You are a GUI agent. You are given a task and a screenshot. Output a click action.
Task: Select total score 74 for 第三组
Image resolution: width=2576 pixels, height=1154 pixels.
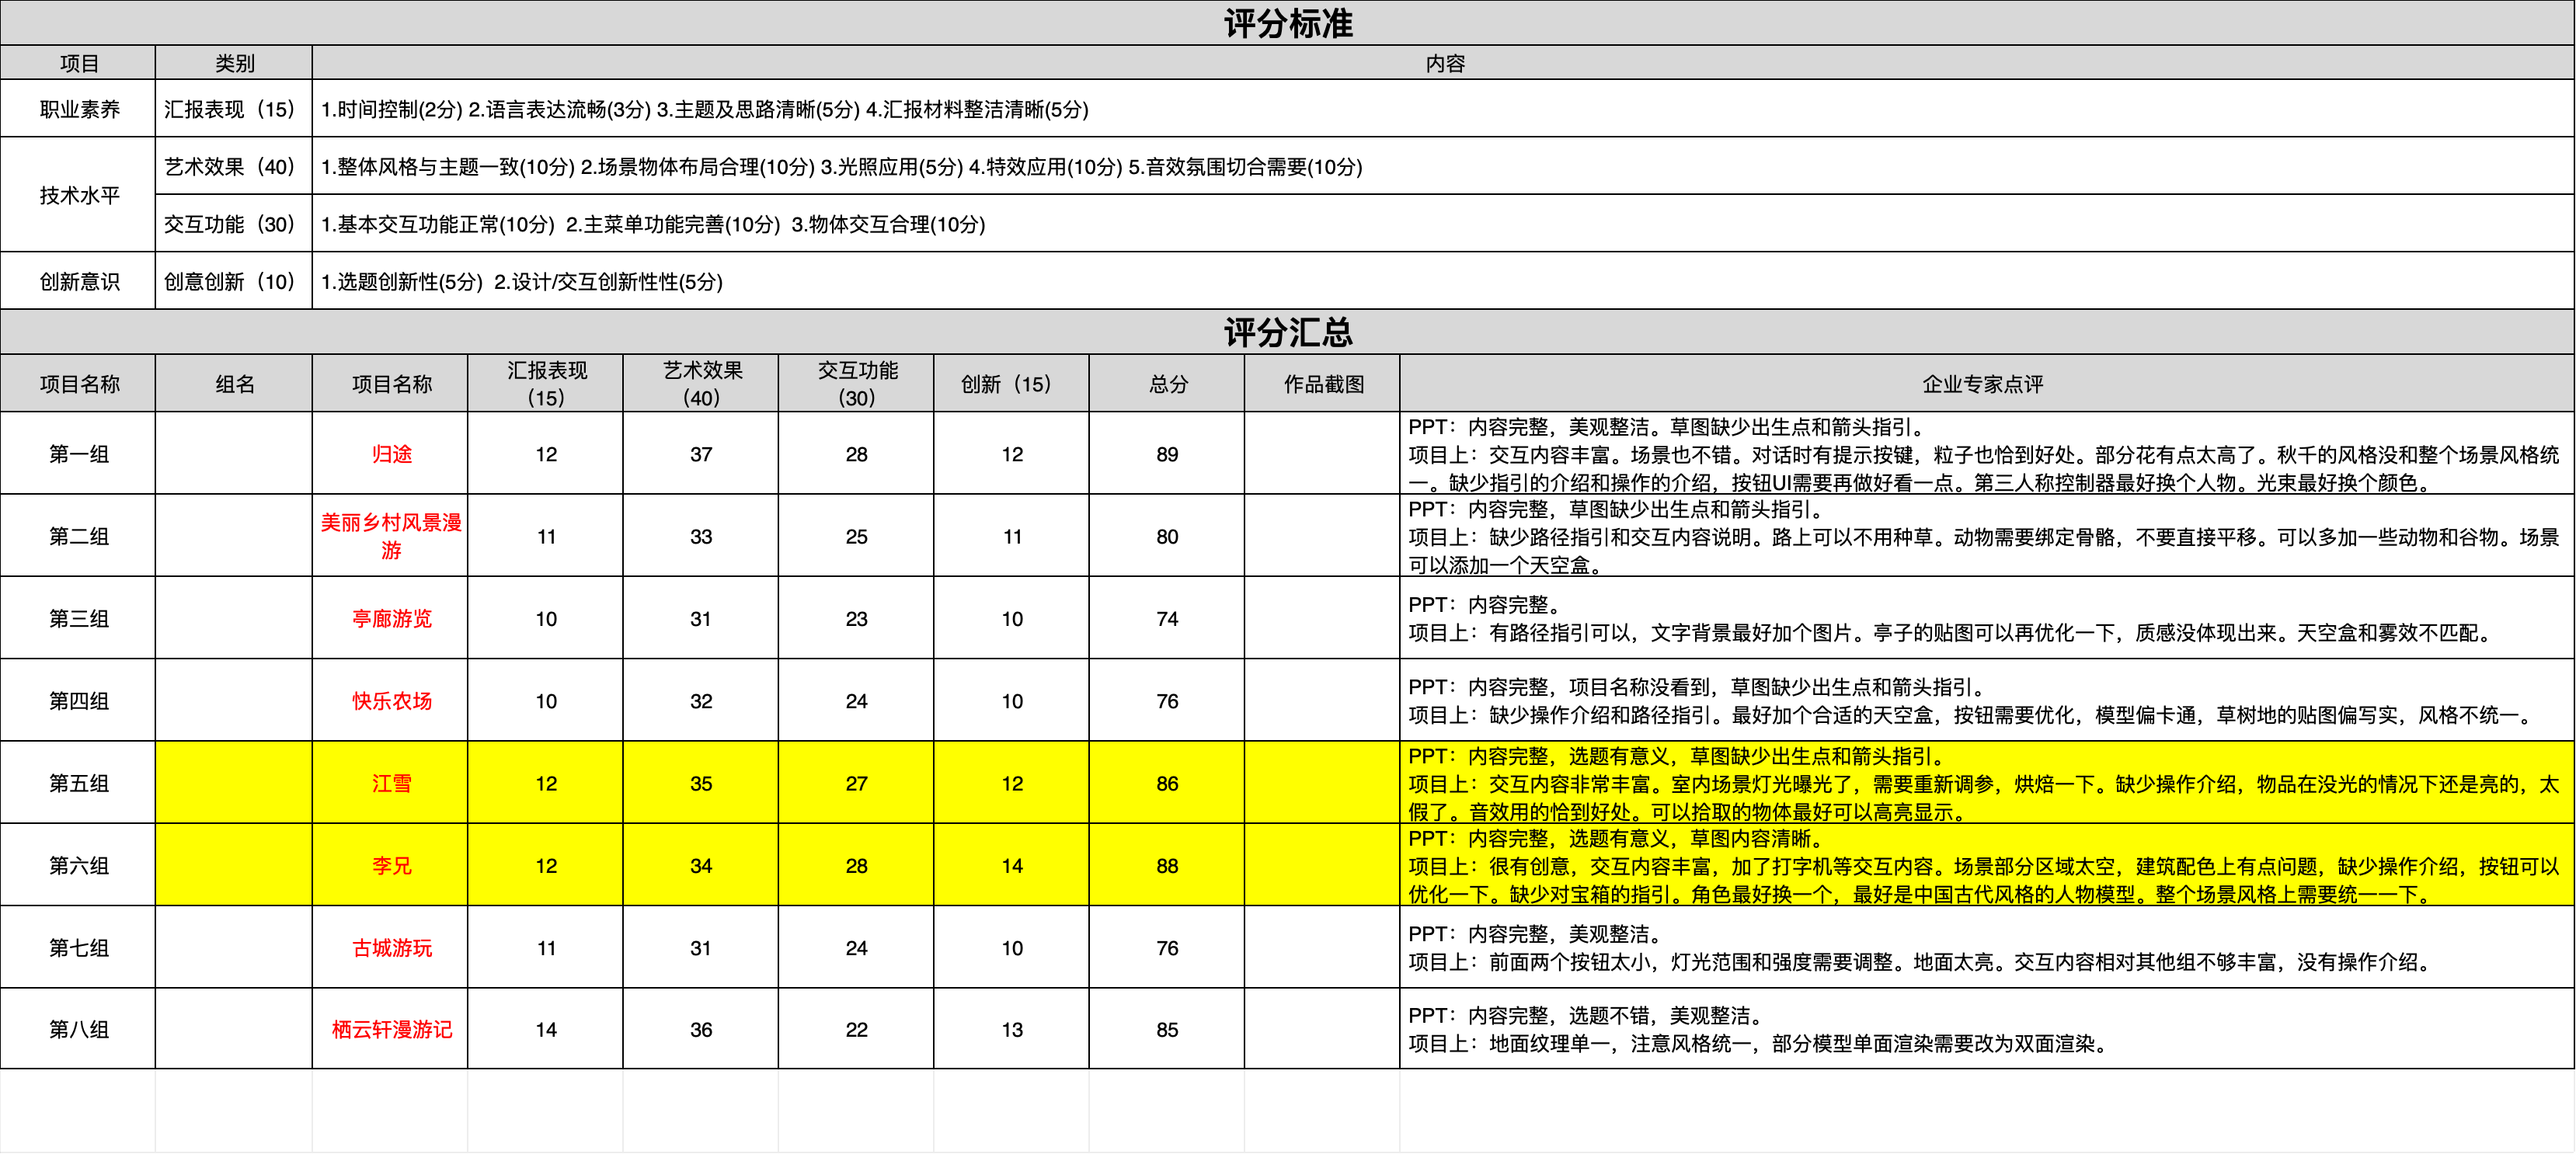(1167, 618)
